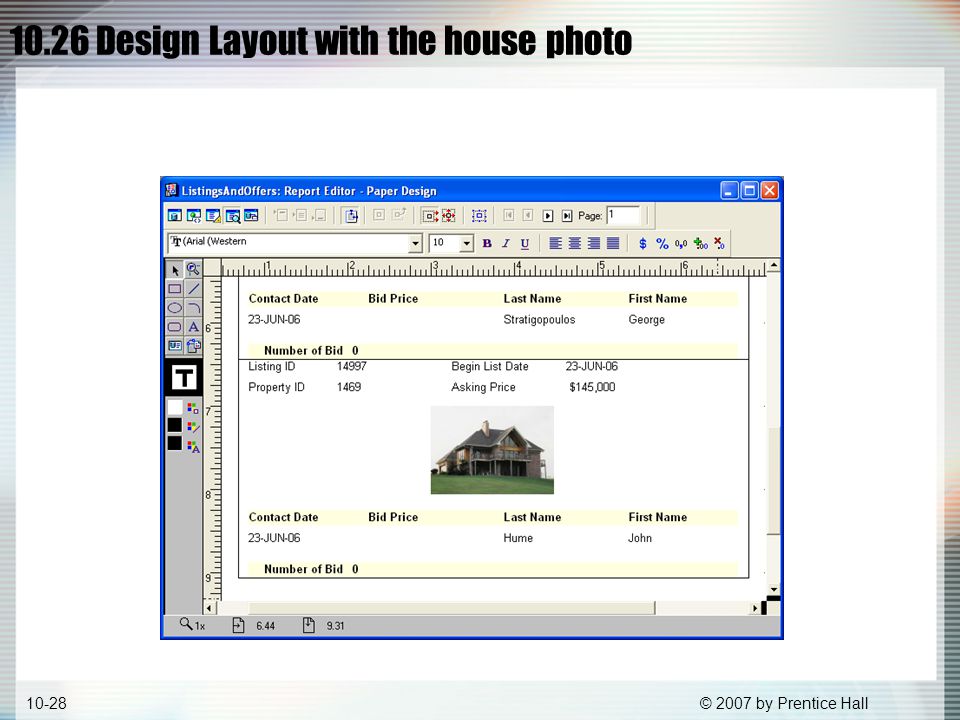Open the Web Source view
This screenshot has width=960, height=720.
(x=194, y=216)
